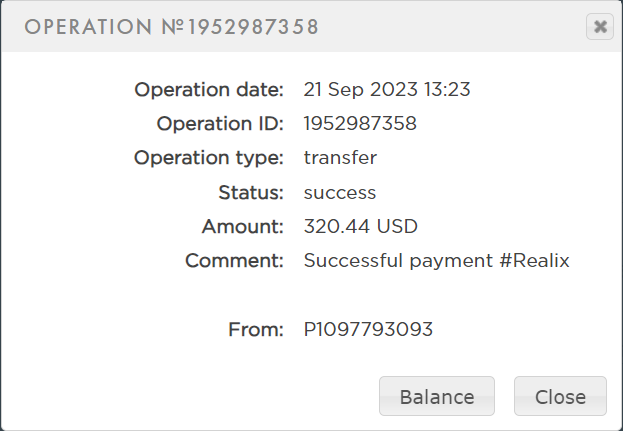Select the status value success

pos(340,192)
